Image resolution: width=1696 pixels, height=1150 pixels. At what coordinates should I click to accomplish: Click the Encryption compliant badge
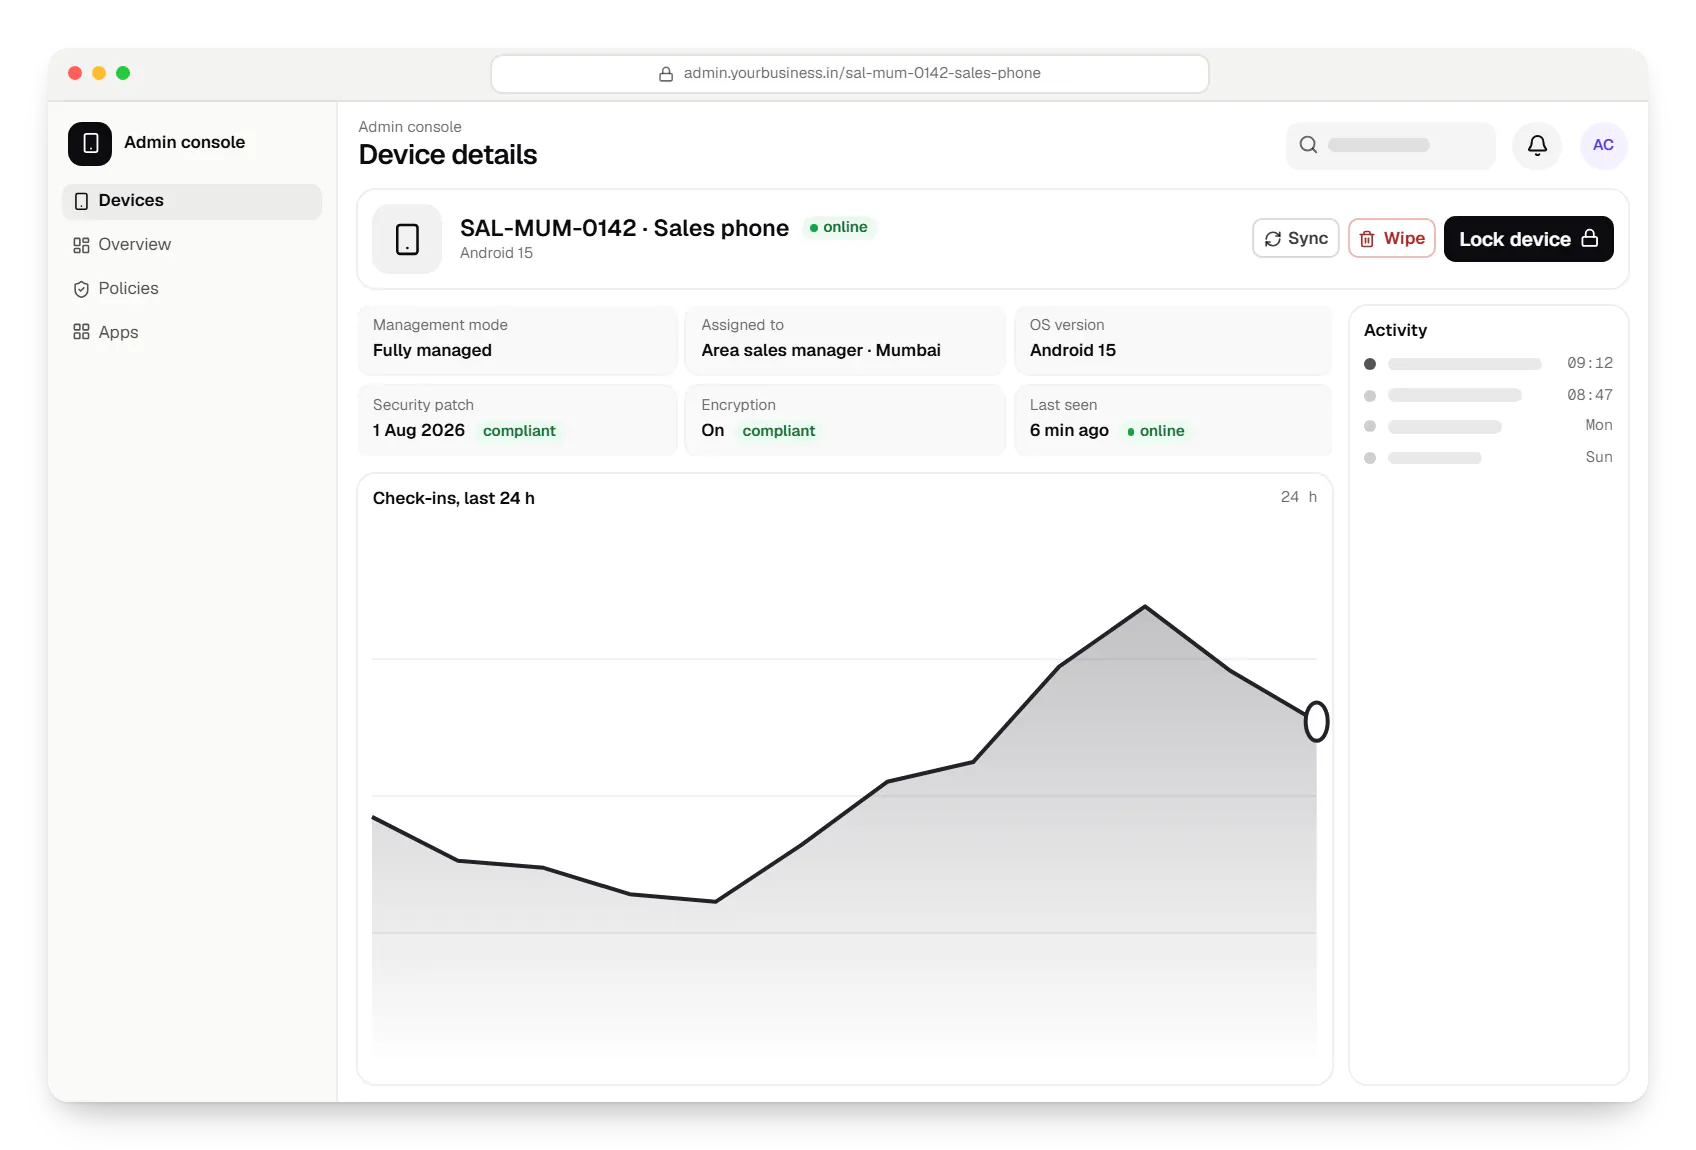(779, 431)
